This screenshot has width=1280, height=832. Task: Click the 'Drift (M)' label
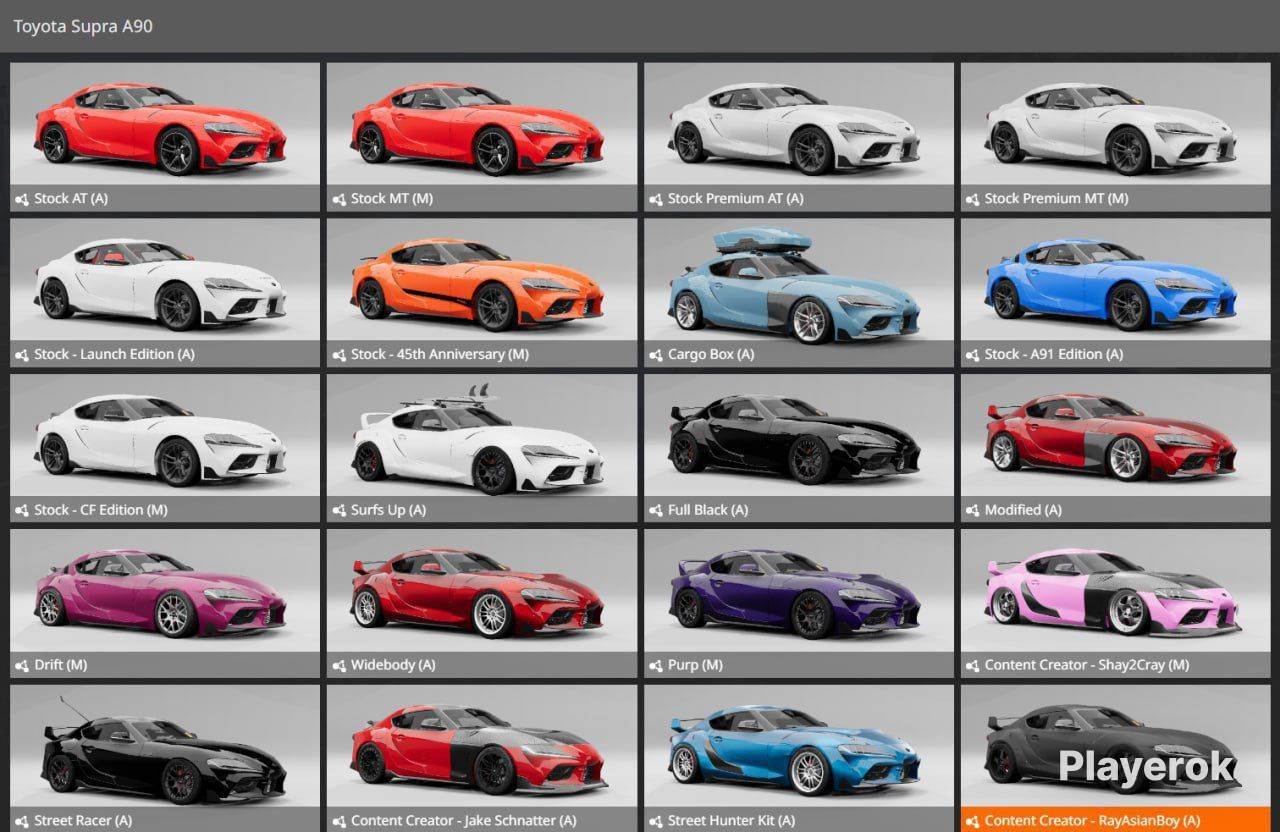[x=60, y=665]
